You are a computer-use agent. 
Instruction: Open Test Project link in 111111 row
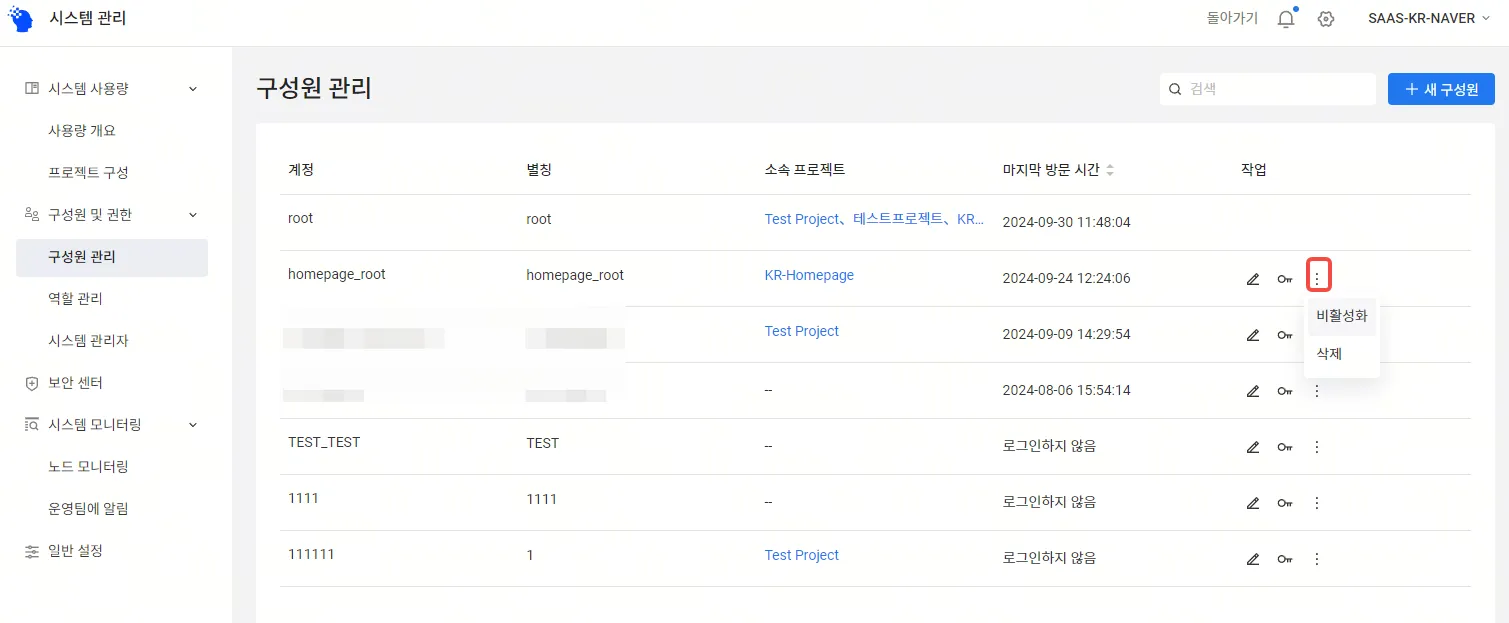coord(802,555)
